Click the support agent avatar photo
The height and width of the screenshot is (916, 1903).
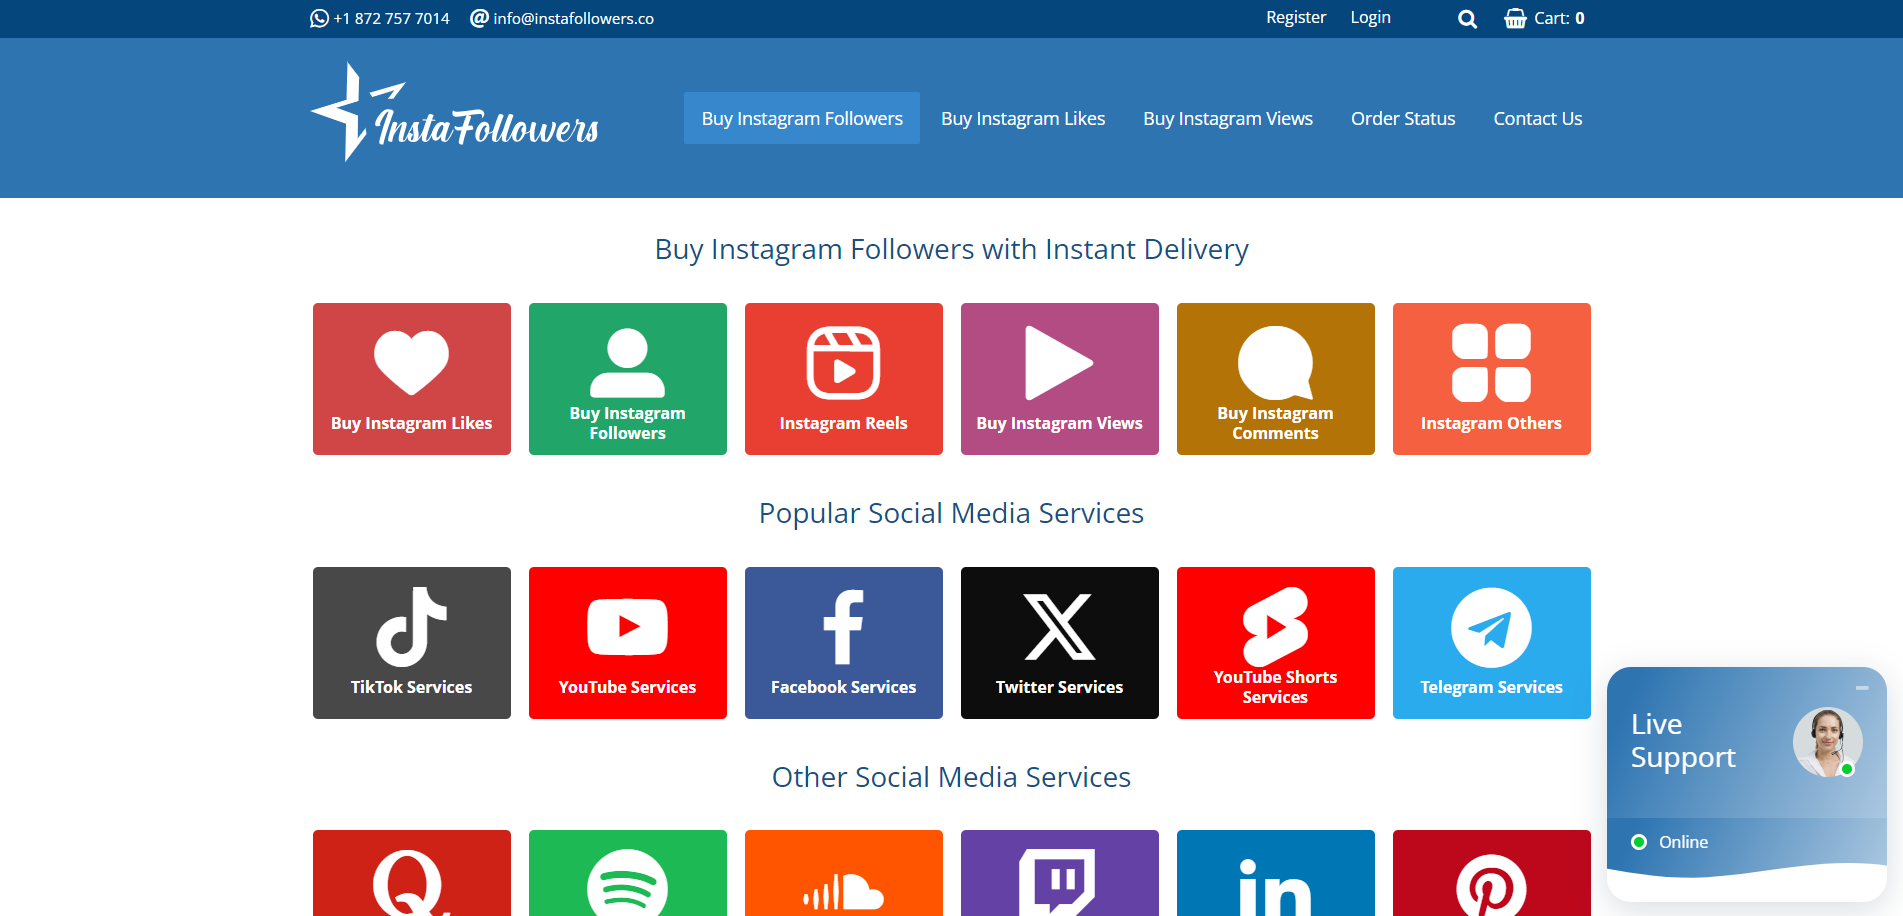pos(1827,742)
